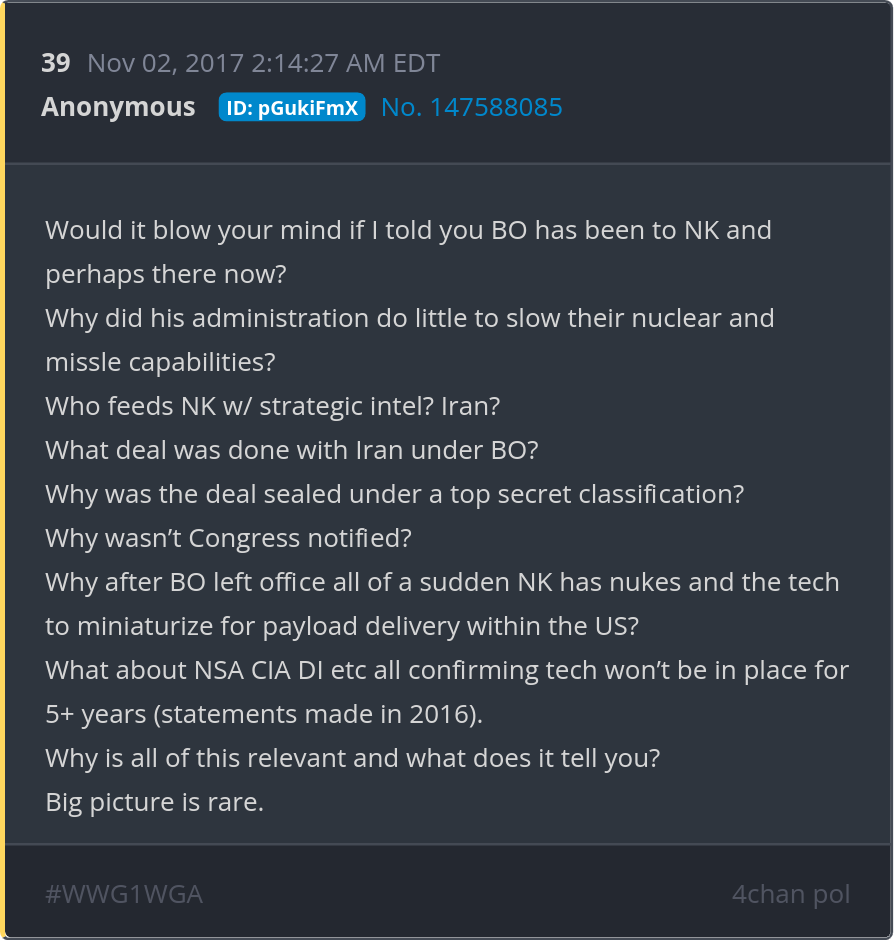This screenshot has height=940, width=894.
Task: Click the Nov 02, 2017 timestamp
Action: [263, 63]
